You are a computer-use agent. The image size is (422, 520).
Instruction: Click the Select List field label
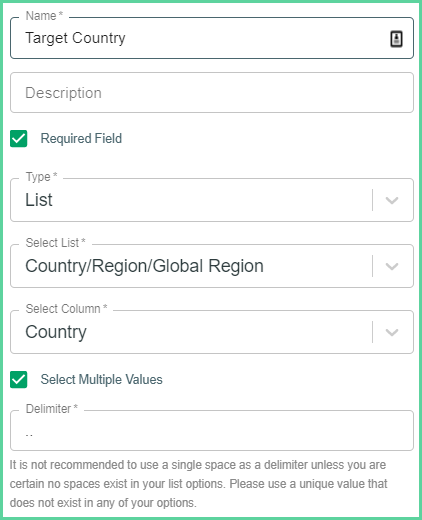55,243
